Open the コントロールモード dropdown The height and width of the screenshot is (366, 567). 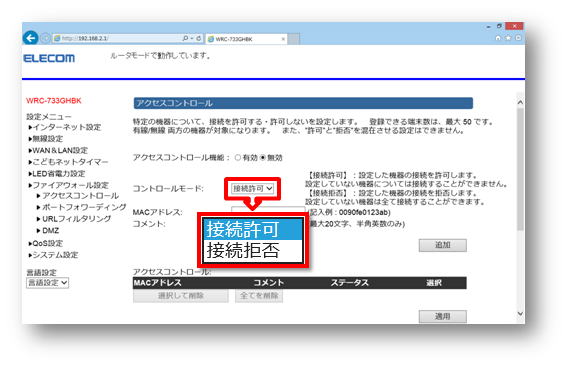252,189
